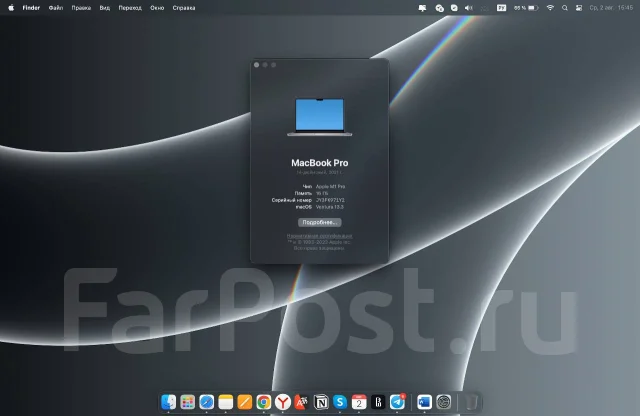Open Calendar from the Dock
This screenshot has width=640, height=416.
coord(359,402)
